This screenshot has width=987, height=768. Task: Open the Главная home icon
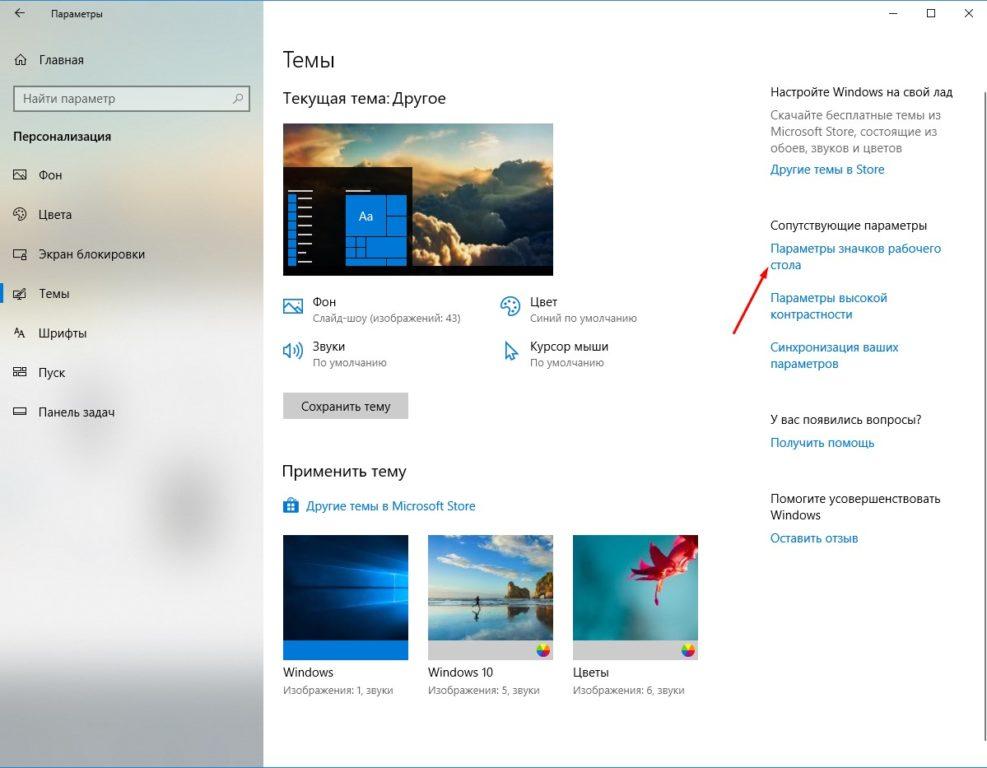click(x=20, y=60)
